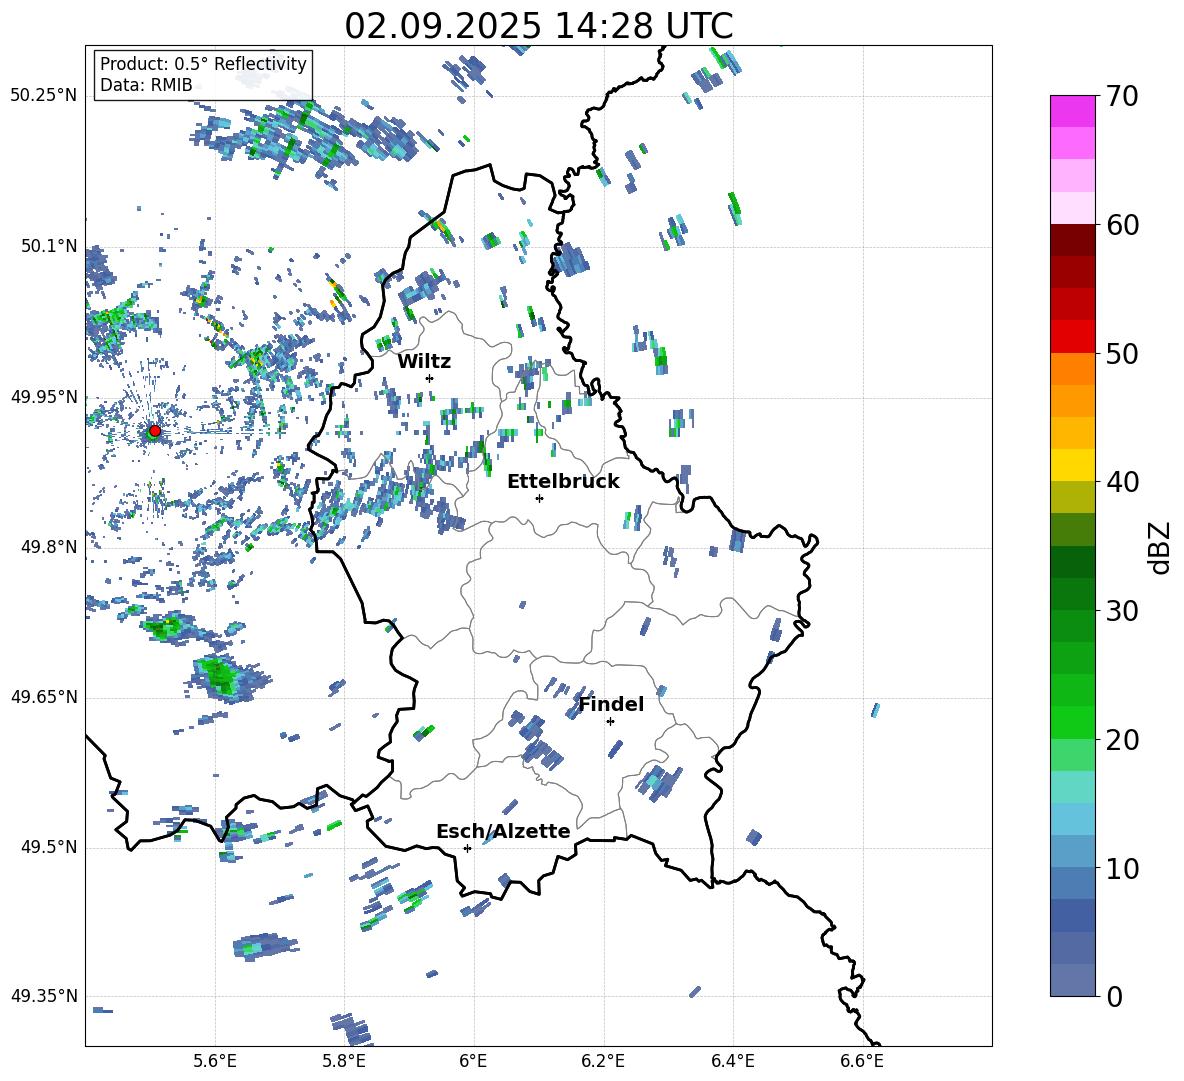Click the Ettelbruck city label
The image size is (1184, 1081).
(x=563, y=482)
